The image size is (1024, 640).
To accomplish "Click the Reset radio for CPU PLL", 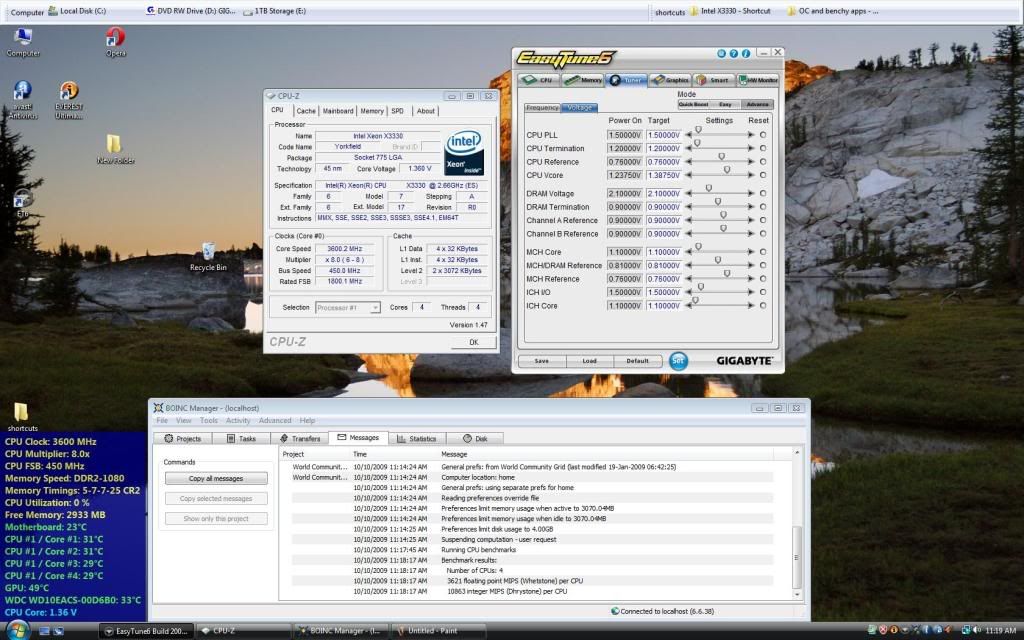I will [763, 135].
